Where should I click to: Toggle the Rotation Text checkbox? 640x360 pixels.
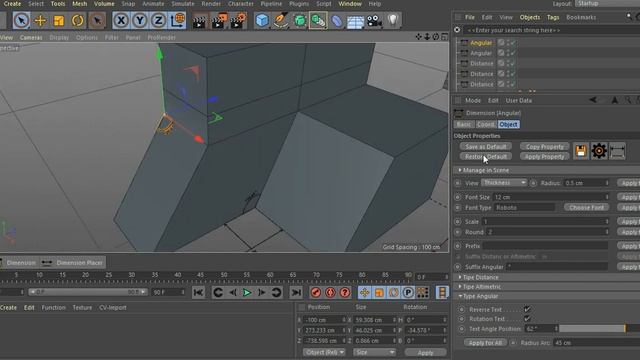(527, 318)
